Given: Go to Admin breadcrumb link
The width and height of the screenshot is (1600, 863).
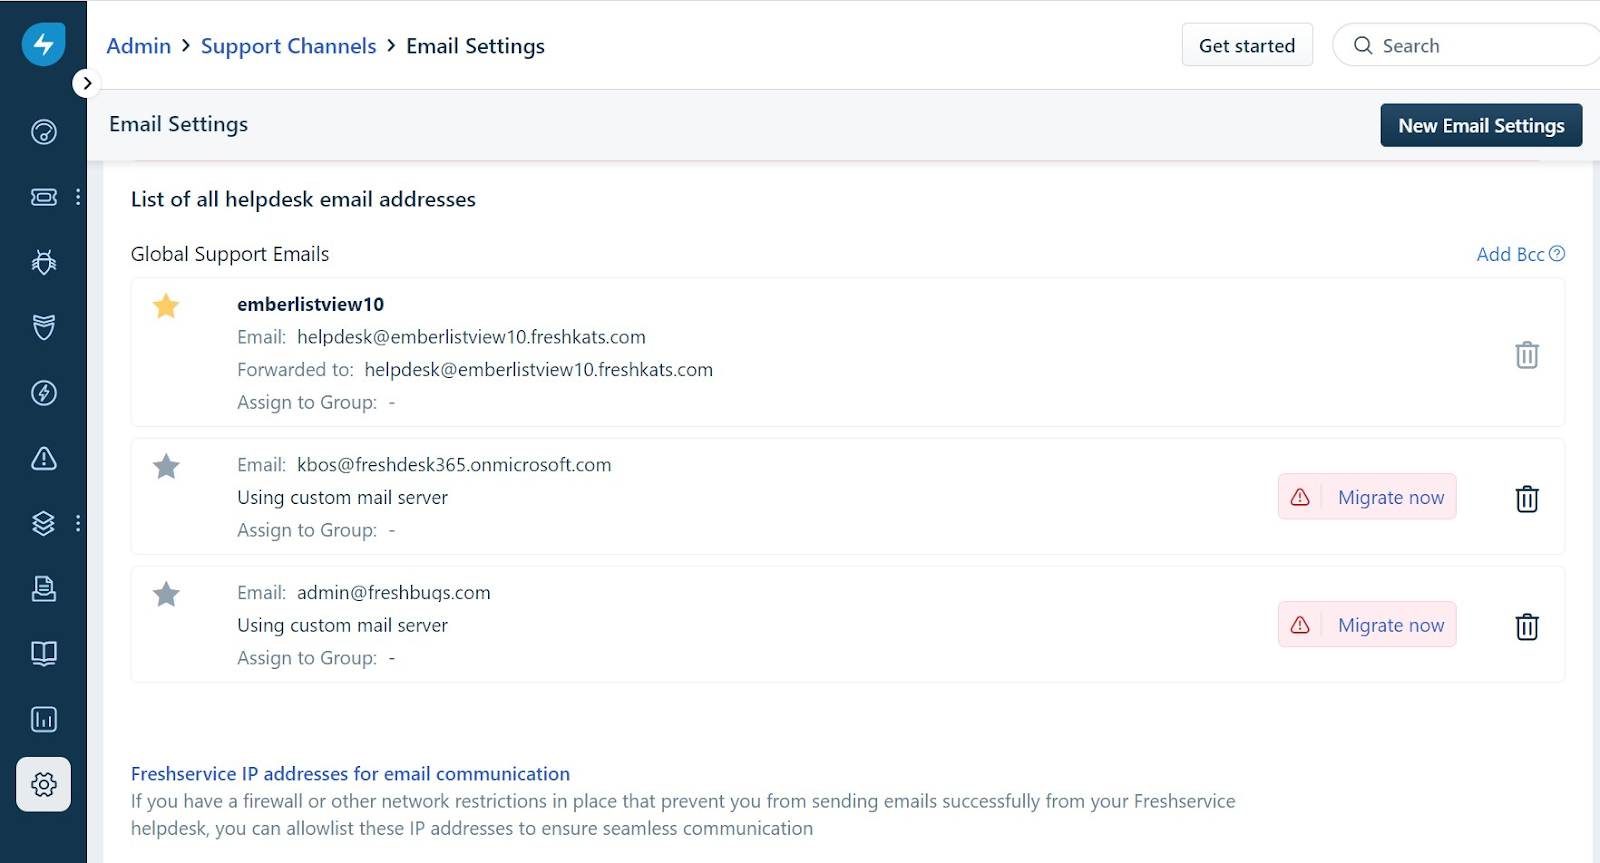Looking at the screenshot, I should point(139,46).
